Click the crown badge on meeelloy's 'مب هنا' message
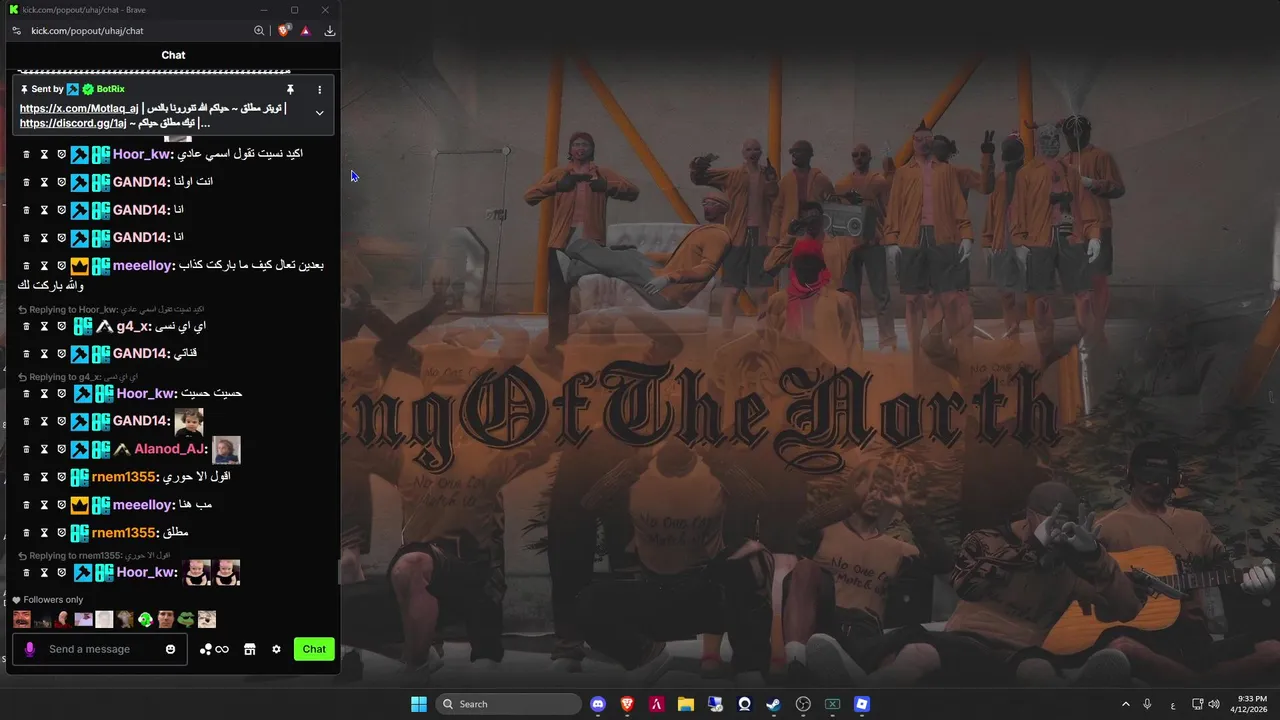The width and height of the screenshot is (1280, 720). 79,505
